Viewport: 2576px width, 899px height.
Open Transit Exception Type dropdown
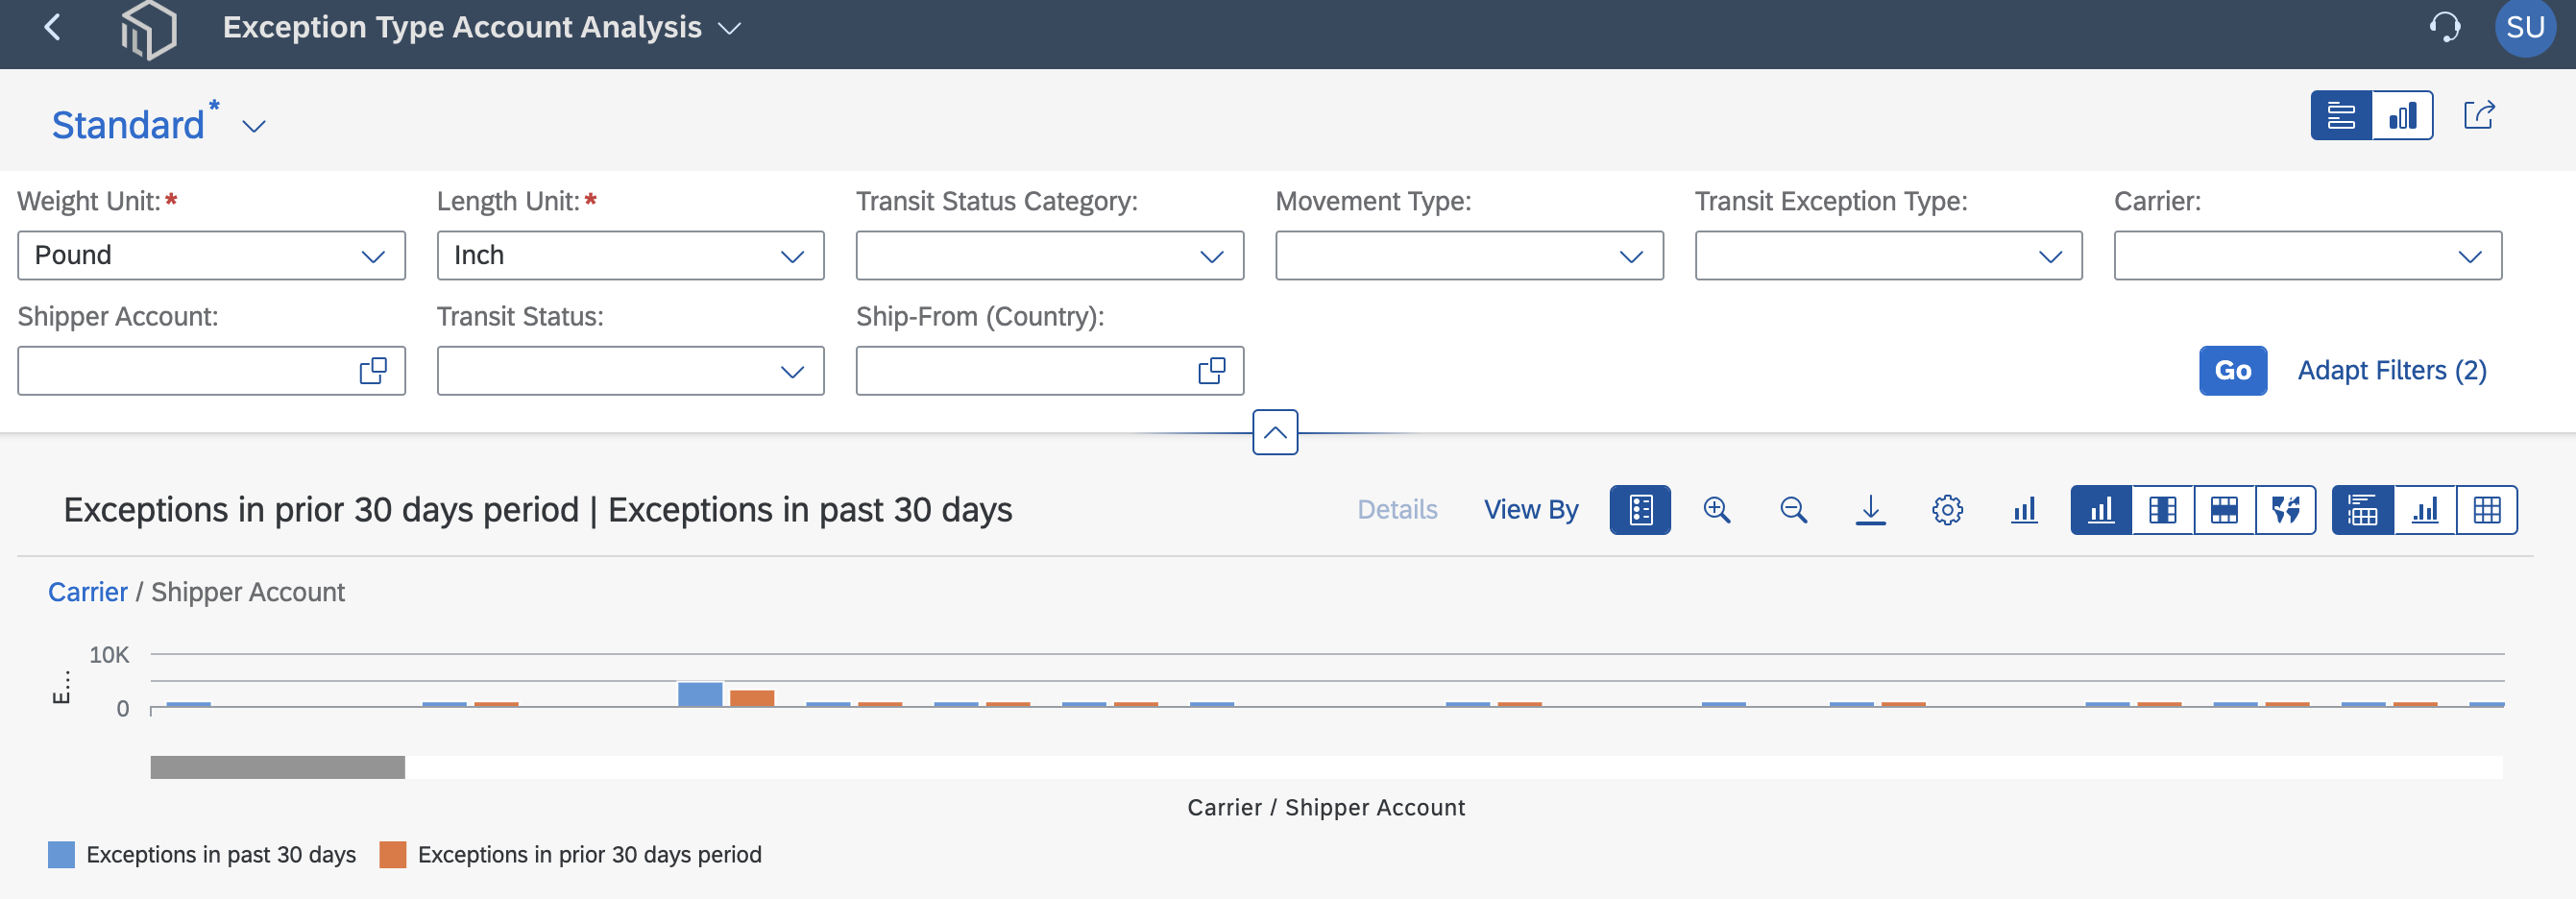tap(2050, 256)
